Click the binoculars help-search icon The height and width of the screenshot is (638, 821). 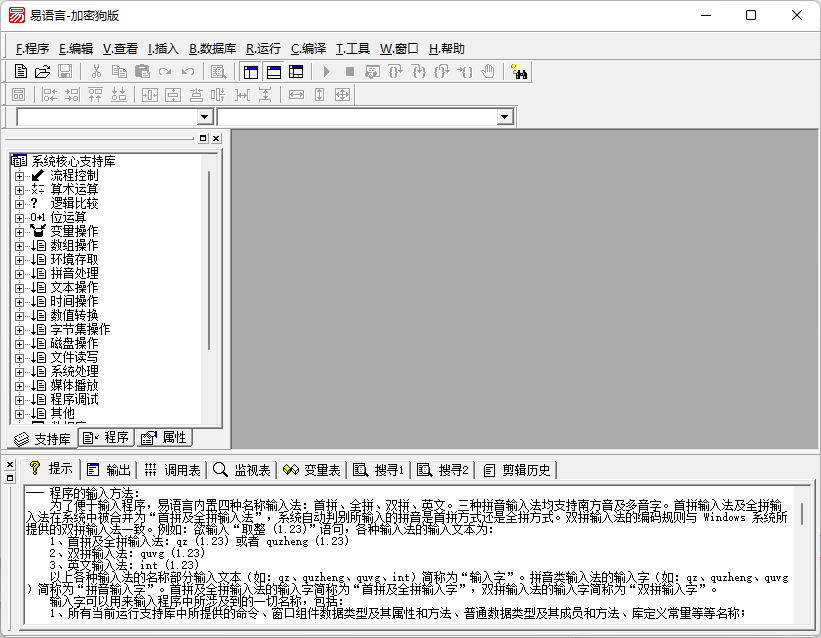[518, 71]
